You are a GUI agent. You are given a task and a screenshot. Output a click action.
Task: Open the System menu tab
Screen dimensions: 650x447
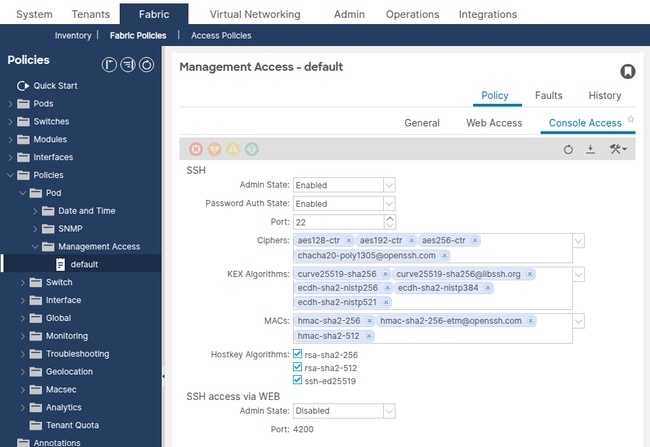pos(34,14)
